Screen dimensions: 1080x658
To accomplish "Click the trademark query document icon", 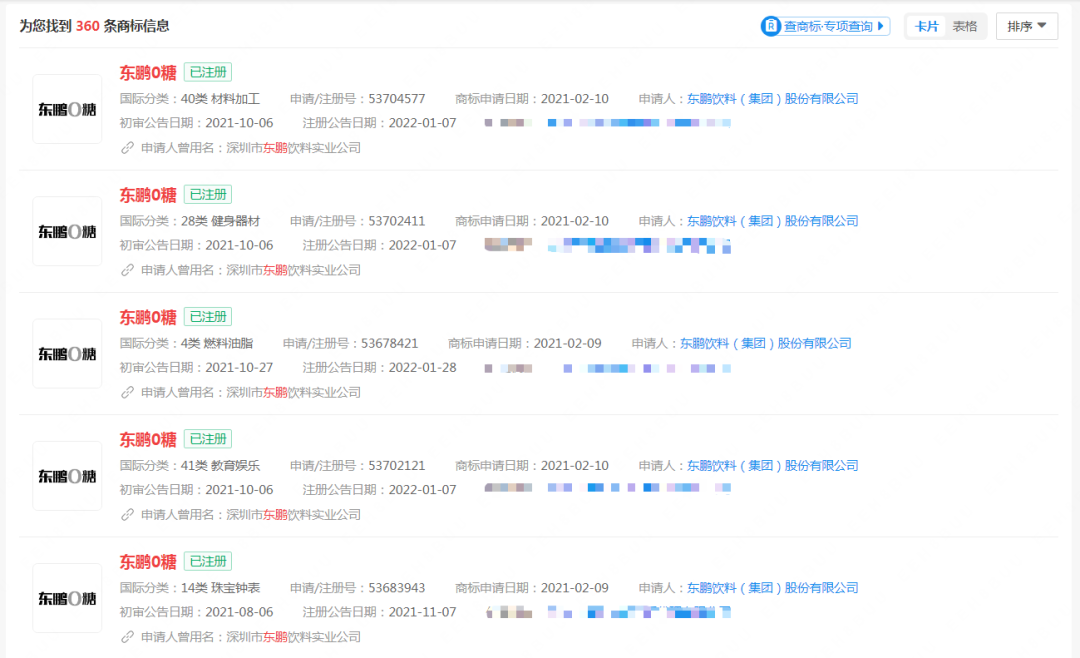I will point(771,26).
